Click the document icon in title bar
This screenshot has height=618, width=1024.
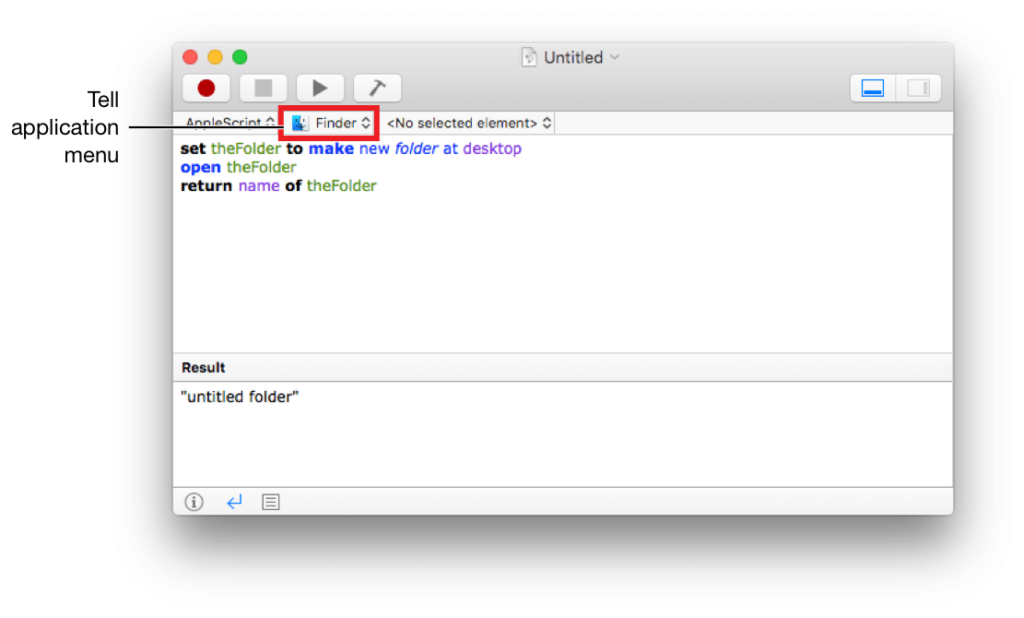(529, 57)
